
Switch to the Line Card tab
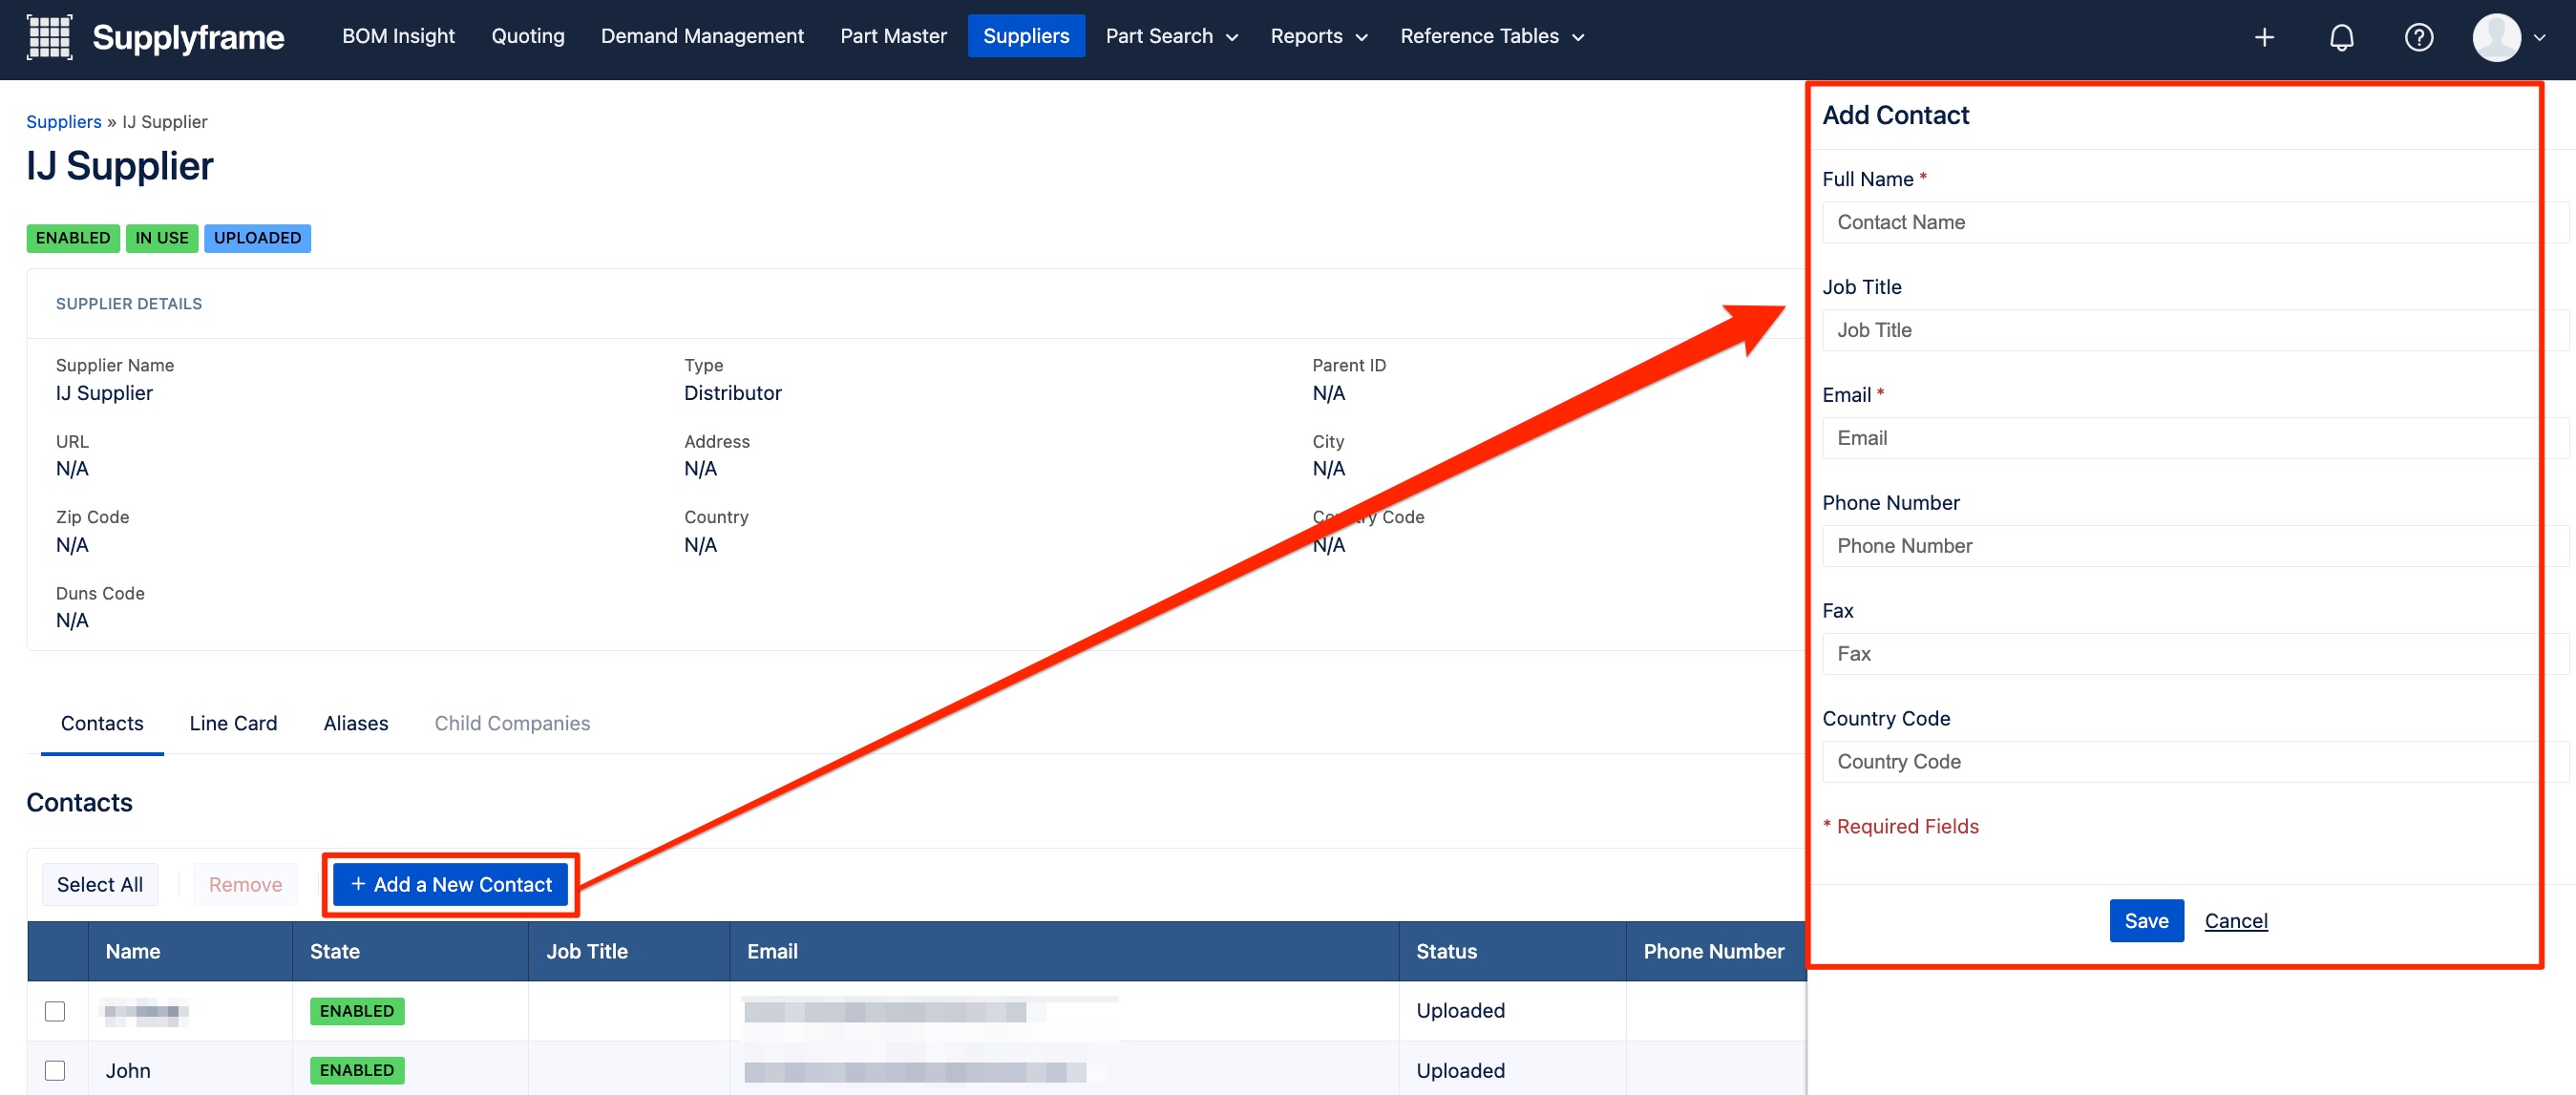[233, 722]
